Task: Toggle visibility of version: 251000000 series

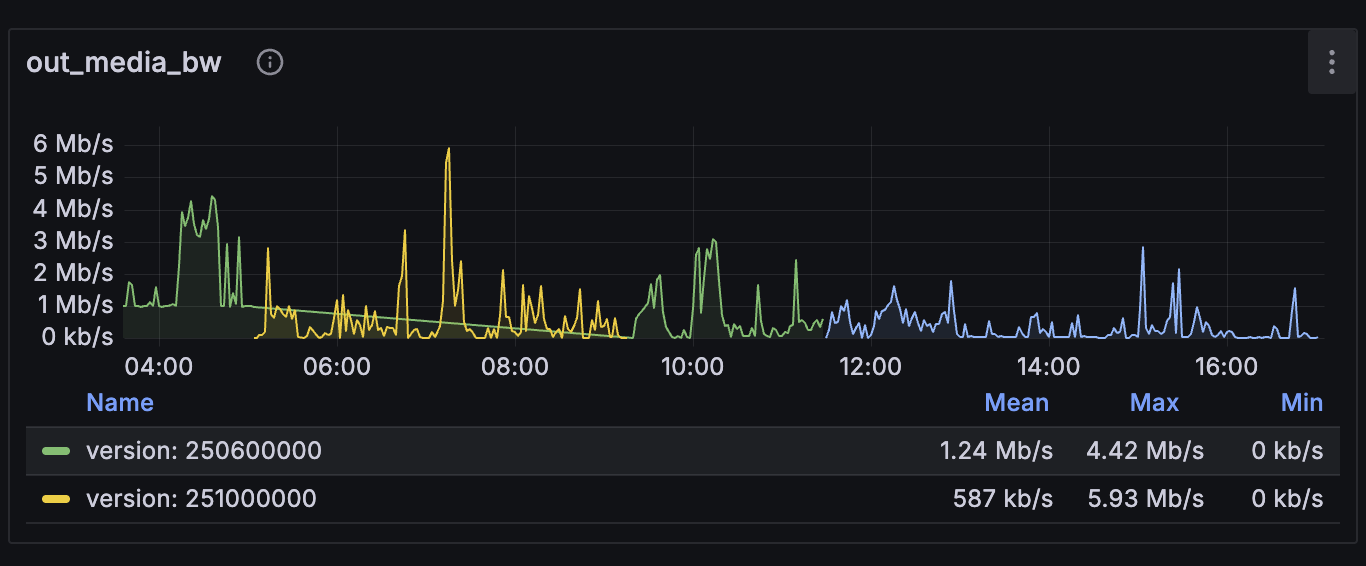Action: coord(201,498)
